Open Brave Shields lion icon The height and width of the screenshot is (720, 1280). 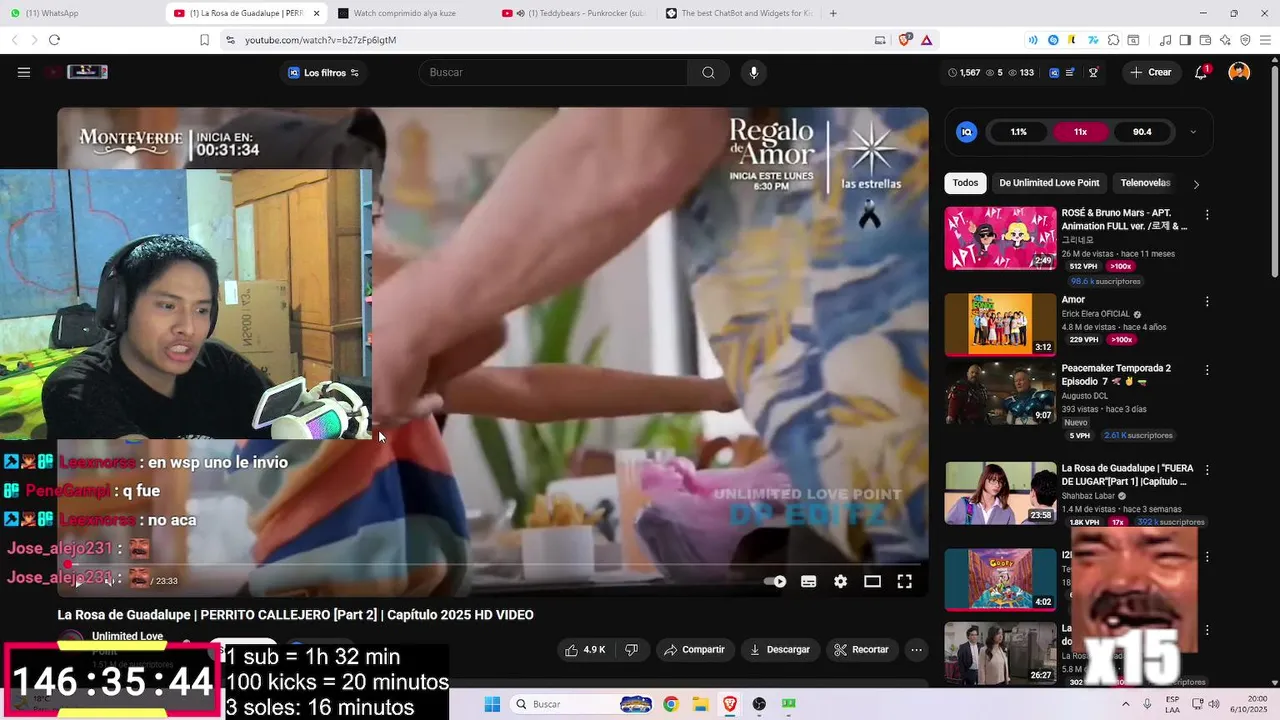[905, 40]
